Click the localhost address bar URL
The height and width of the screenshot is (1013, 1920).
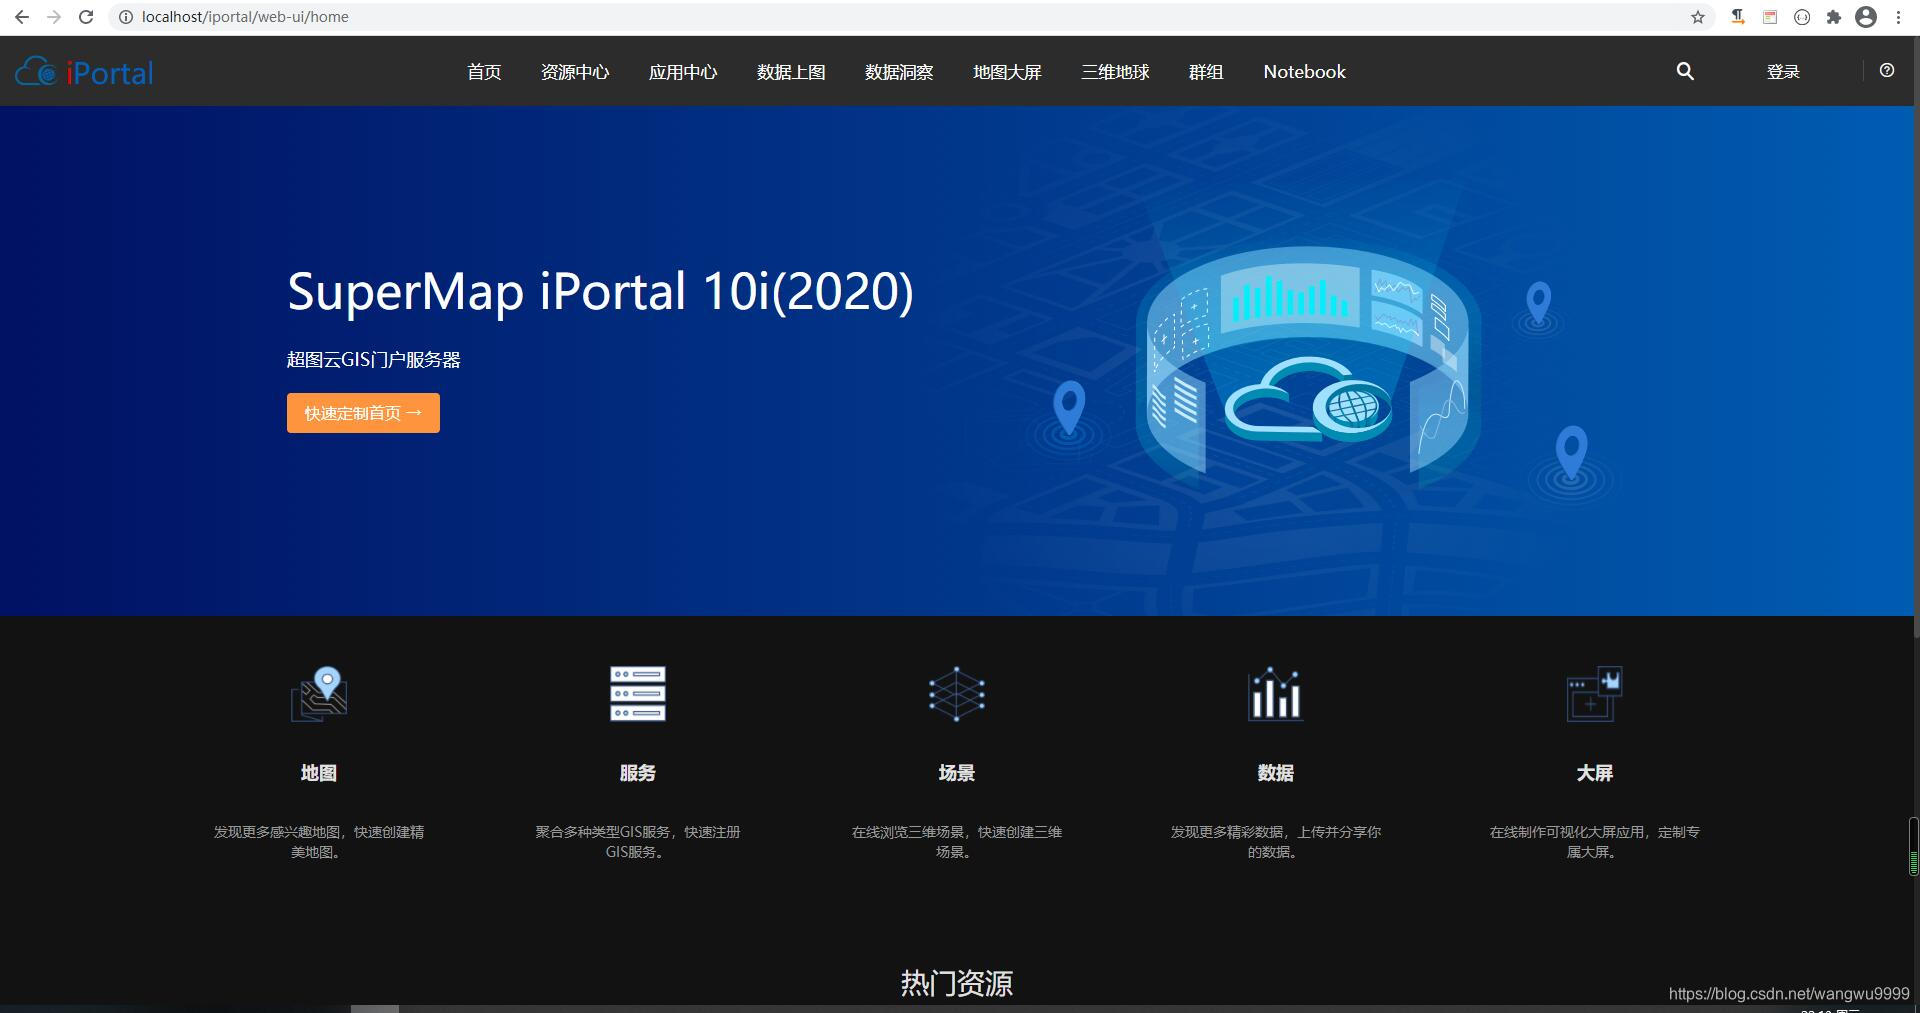[x=245, y=17]
